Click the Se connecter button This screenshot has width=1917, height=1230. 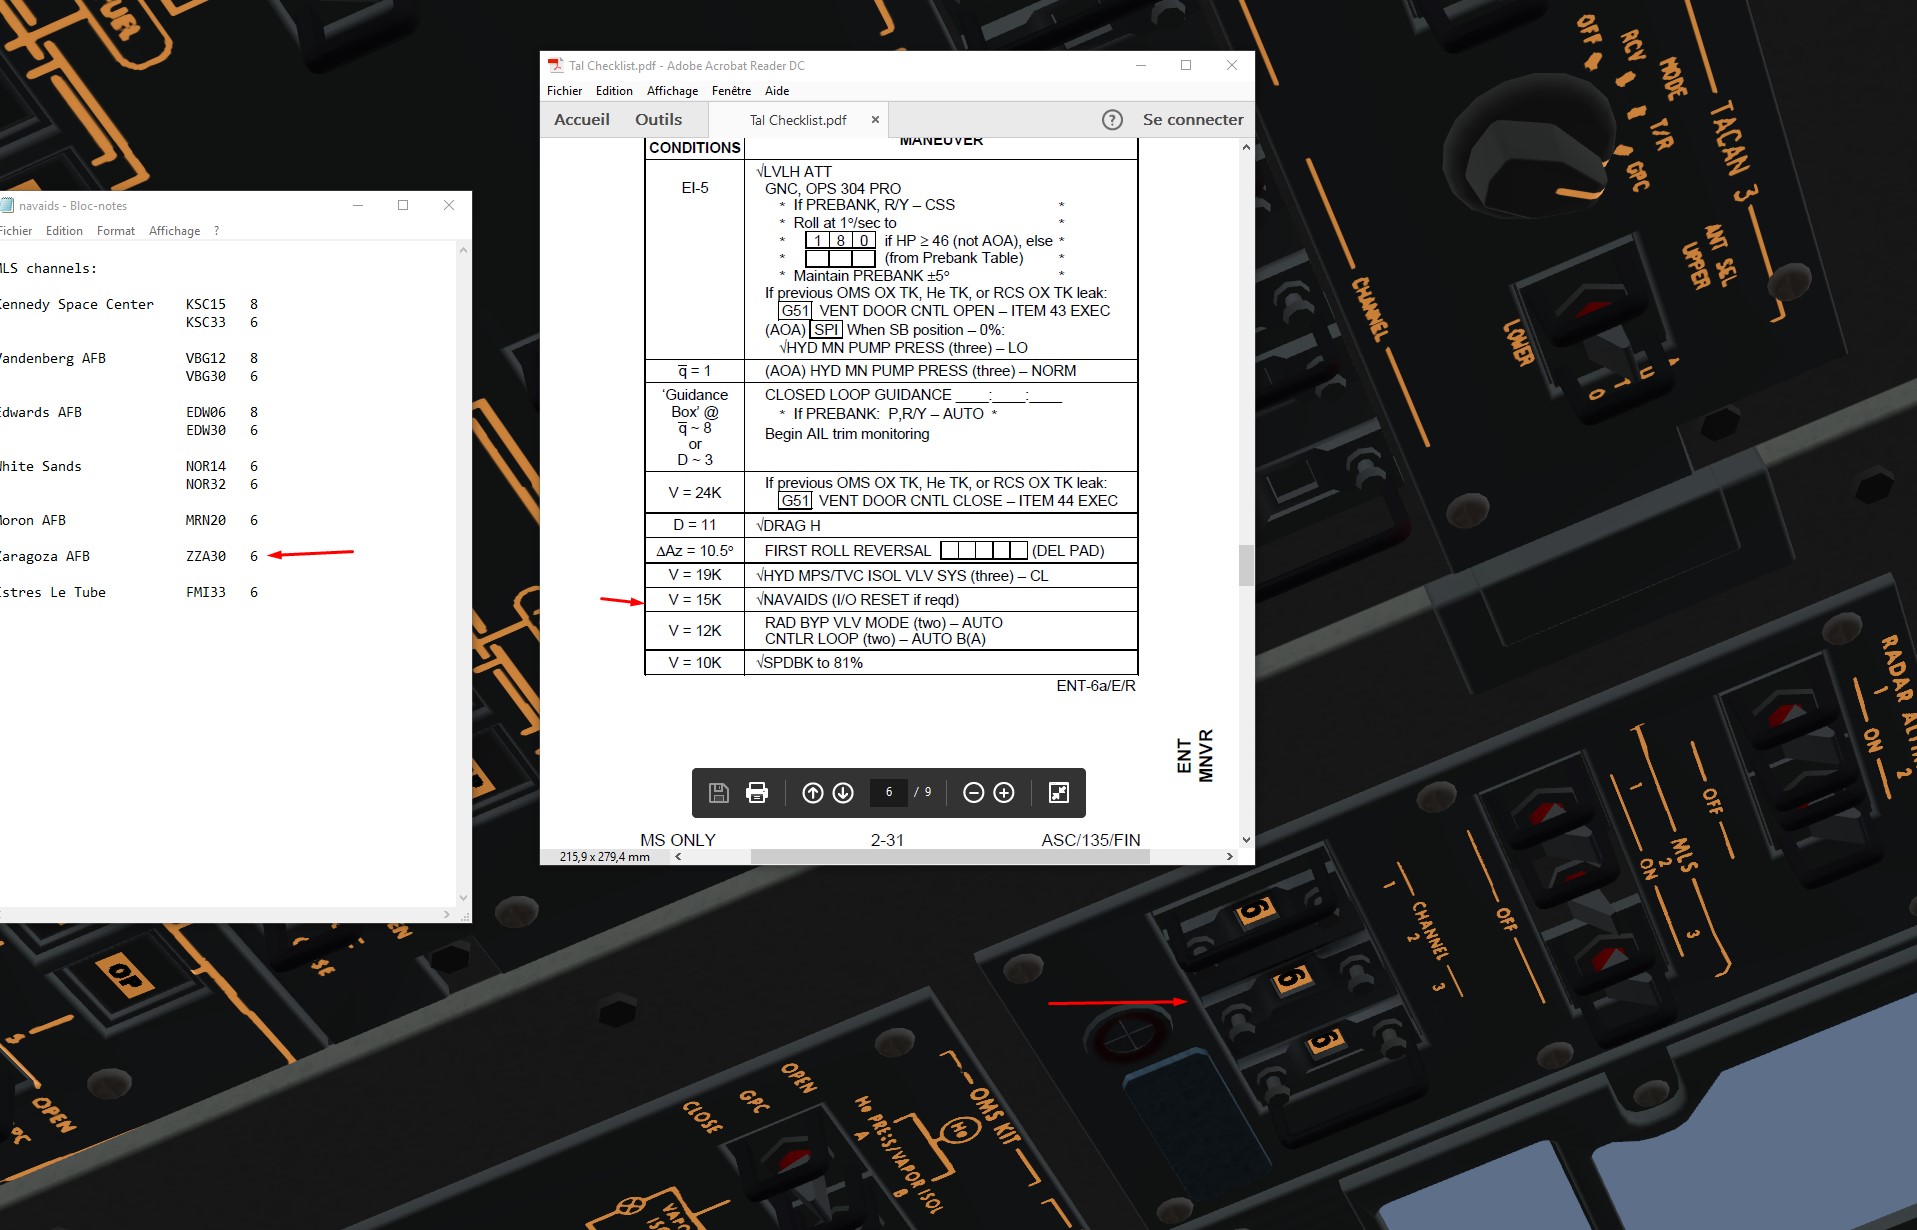click(1192, 120)
